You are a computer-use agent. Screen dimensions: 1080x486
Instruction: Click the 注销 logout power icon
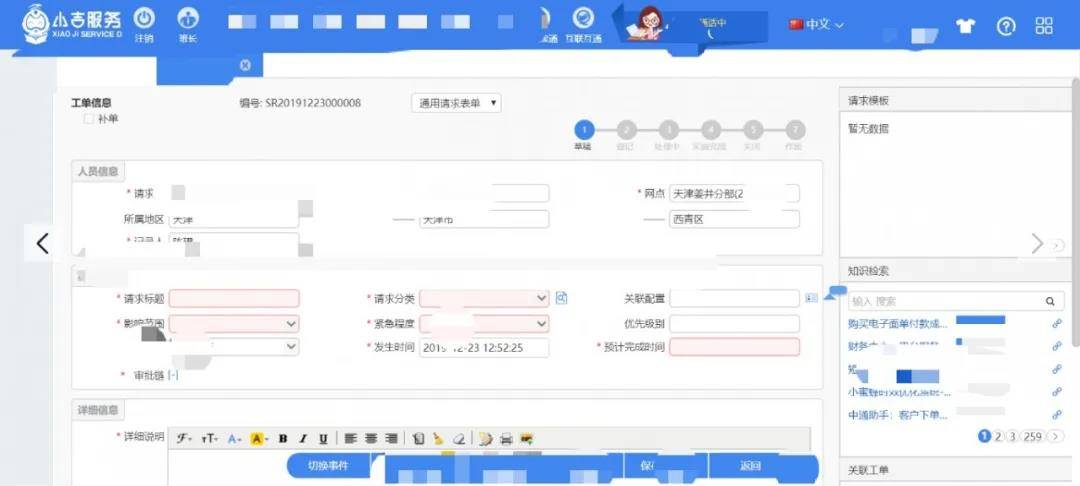click(144, 18)
